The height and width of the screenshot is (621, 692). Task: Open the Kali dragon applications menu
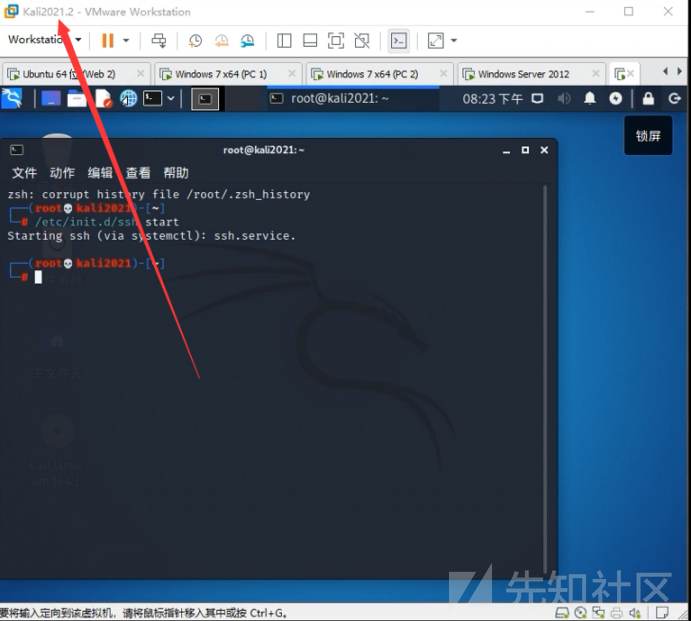pos(12,98)
